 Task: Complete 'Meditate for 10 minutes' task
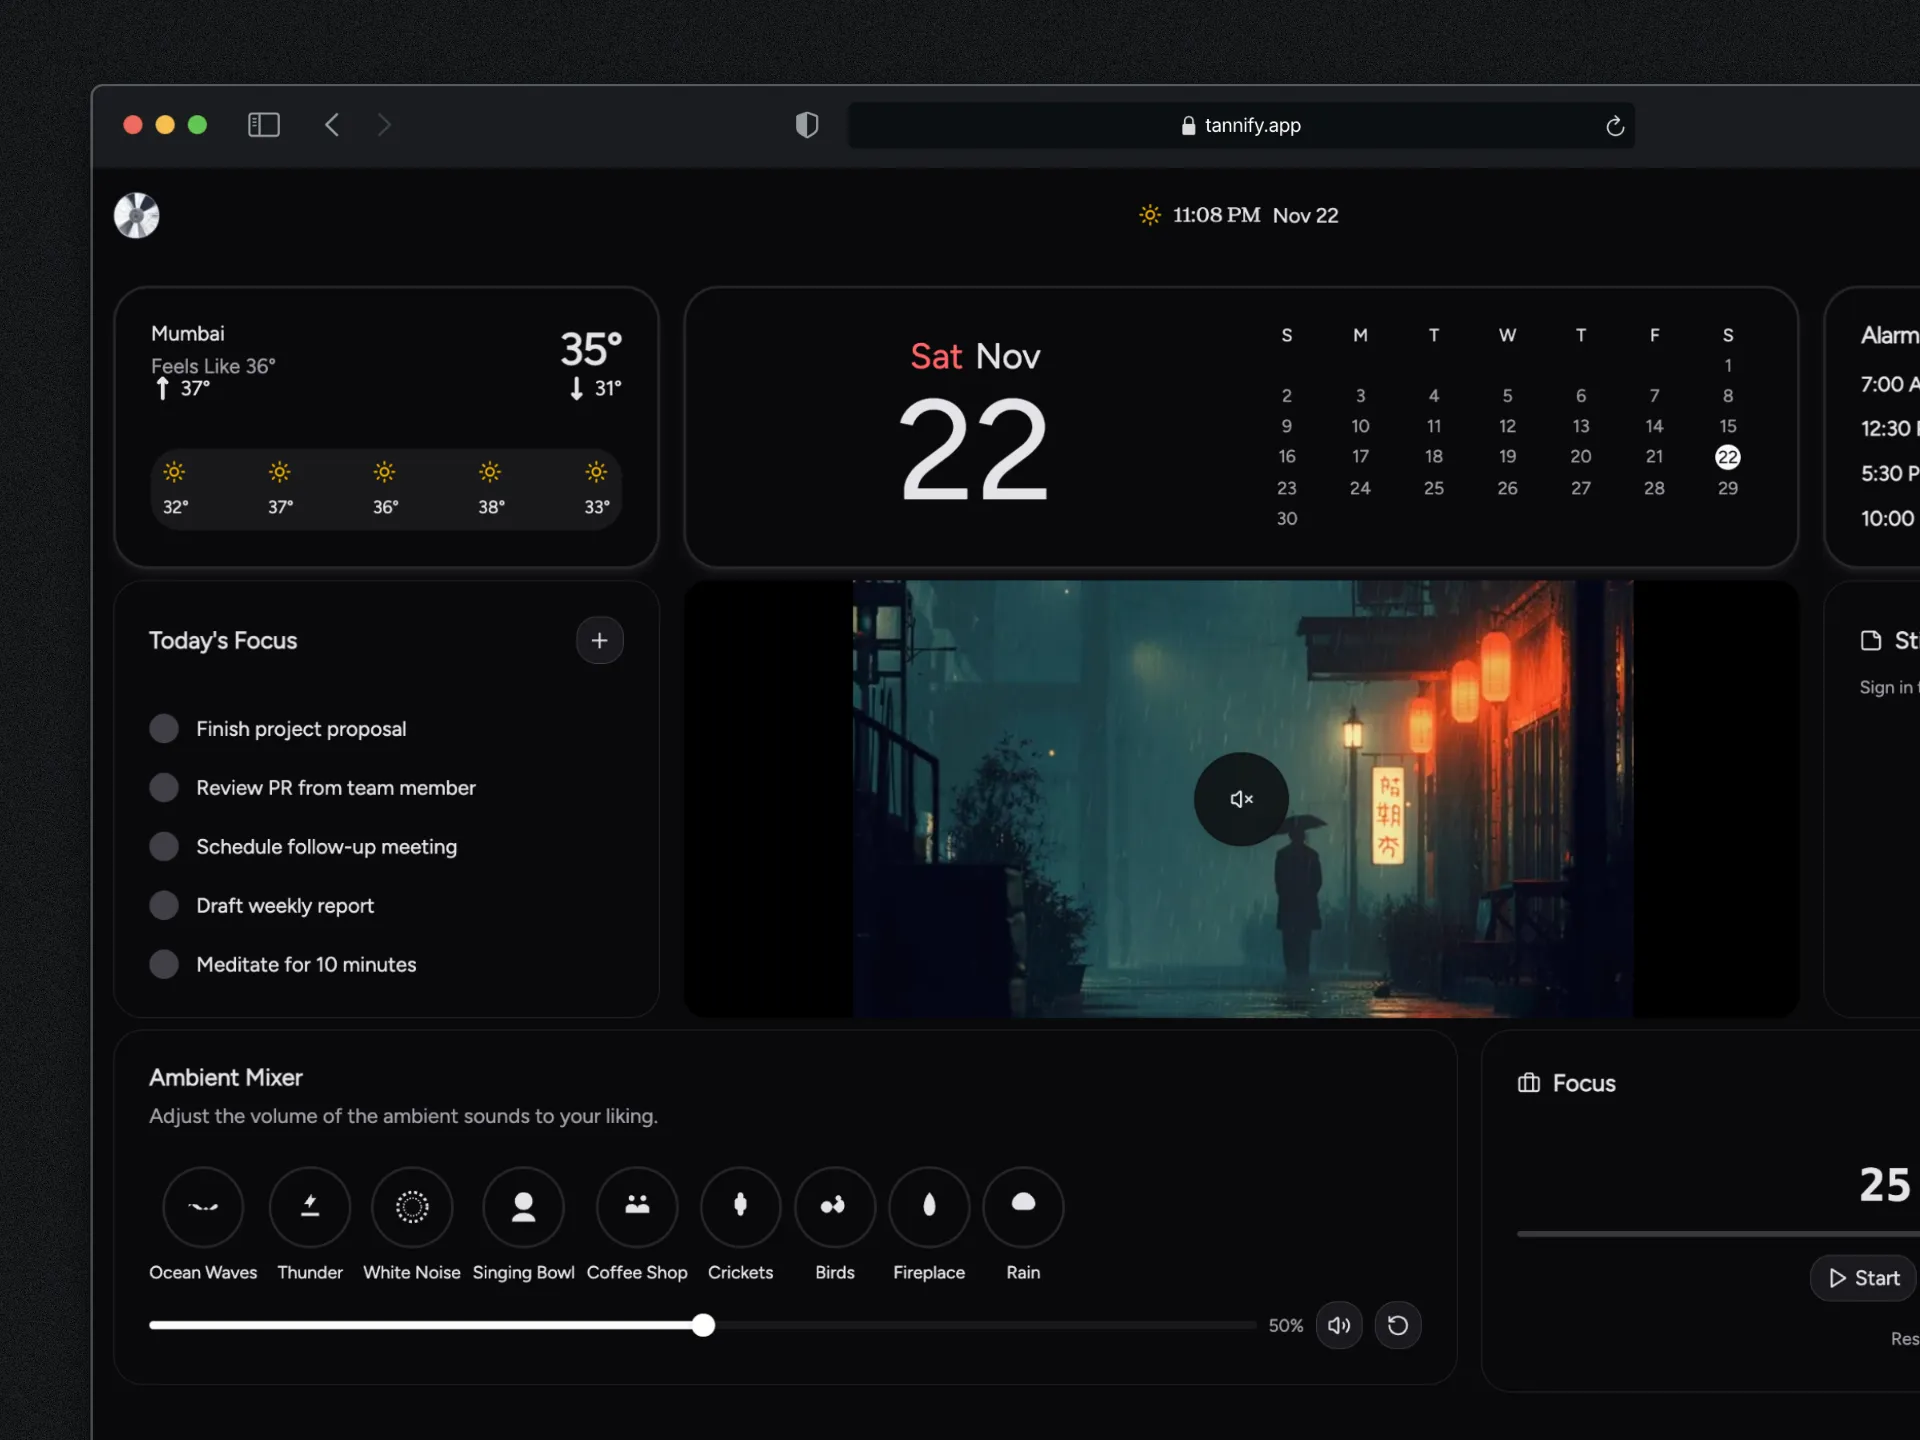click(x=164, y=964)
